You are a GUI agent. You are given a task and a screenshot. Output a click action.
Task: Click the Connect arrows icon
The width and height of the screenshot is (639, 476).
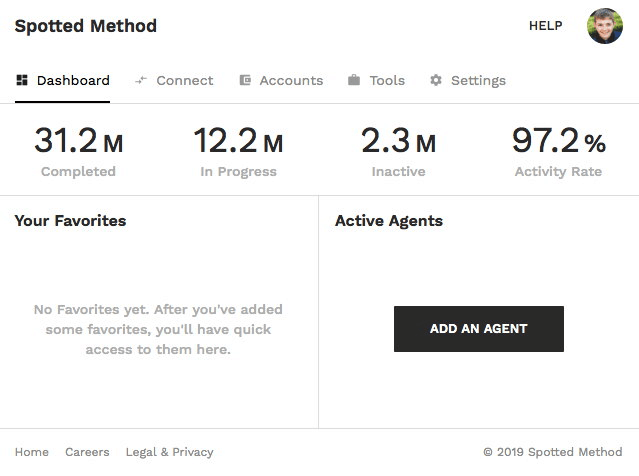coord(141,80)
